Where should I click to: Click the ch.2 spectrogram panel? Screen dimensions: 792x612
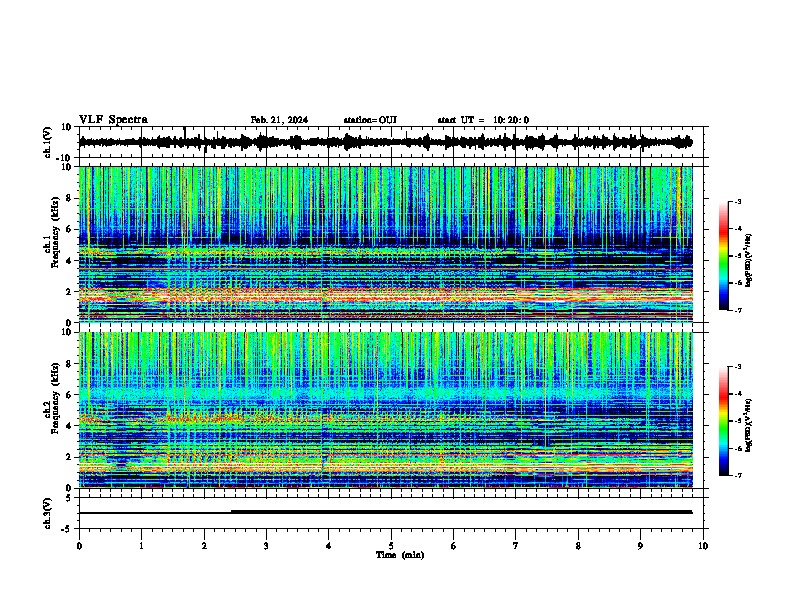pos(385,410)
